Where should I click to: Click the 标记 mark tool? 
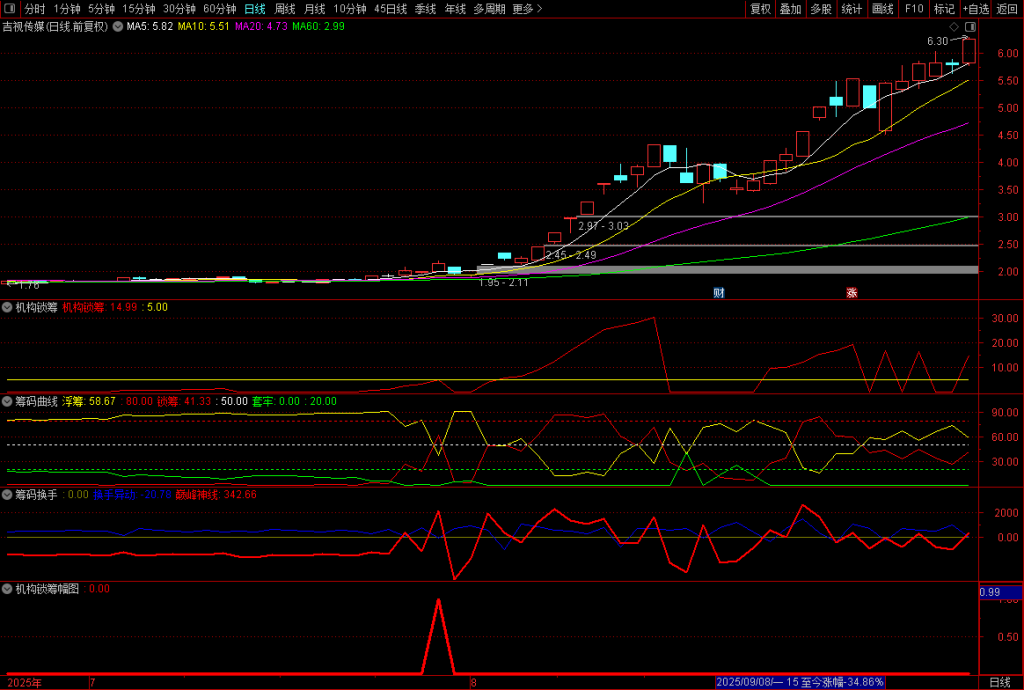(944, 9)
